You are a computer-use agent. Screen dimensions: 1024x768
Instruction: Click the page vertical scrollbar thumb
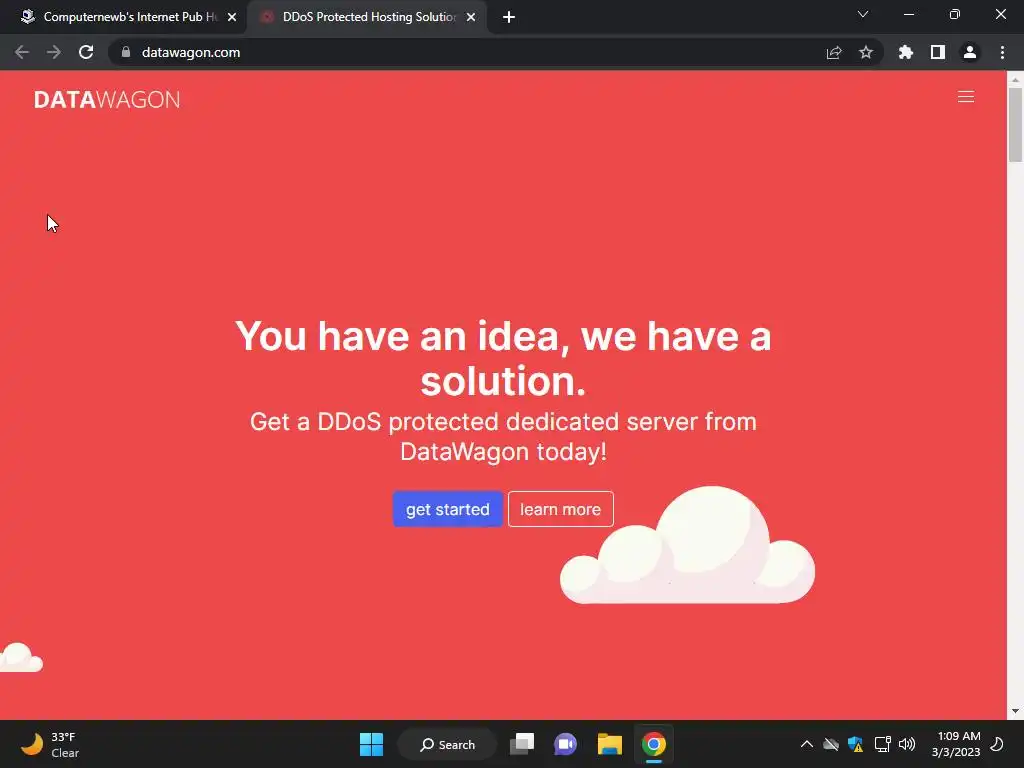[1015, 124]
